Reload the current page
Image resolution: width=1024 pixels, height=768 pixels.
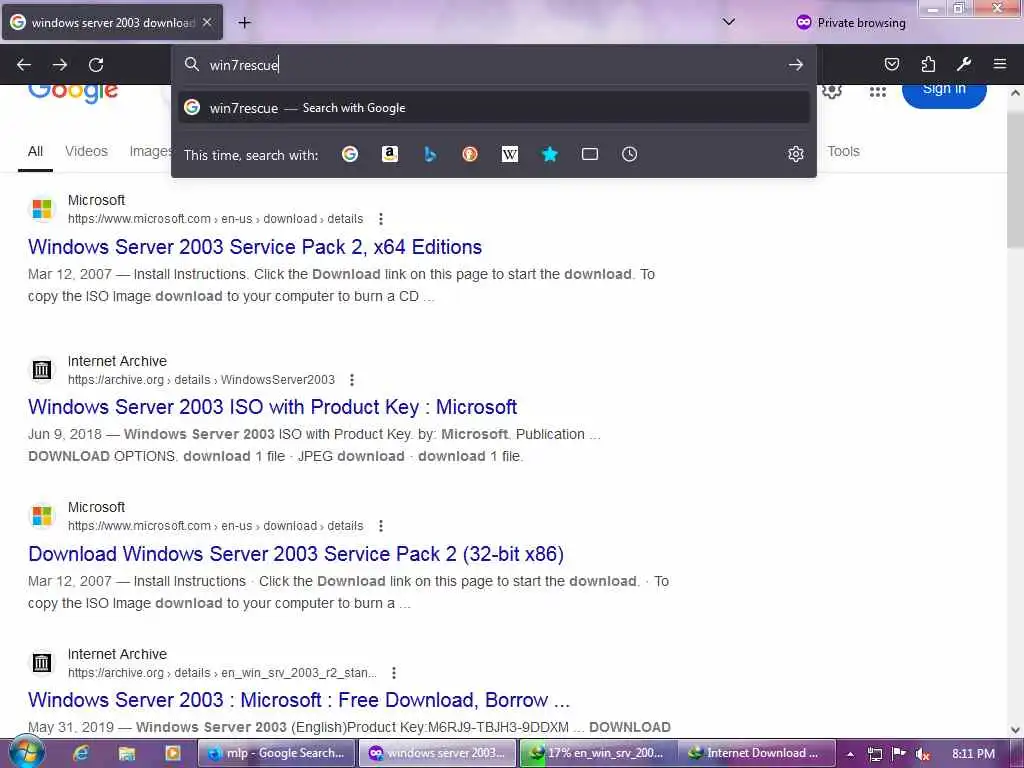click(96, 65)
